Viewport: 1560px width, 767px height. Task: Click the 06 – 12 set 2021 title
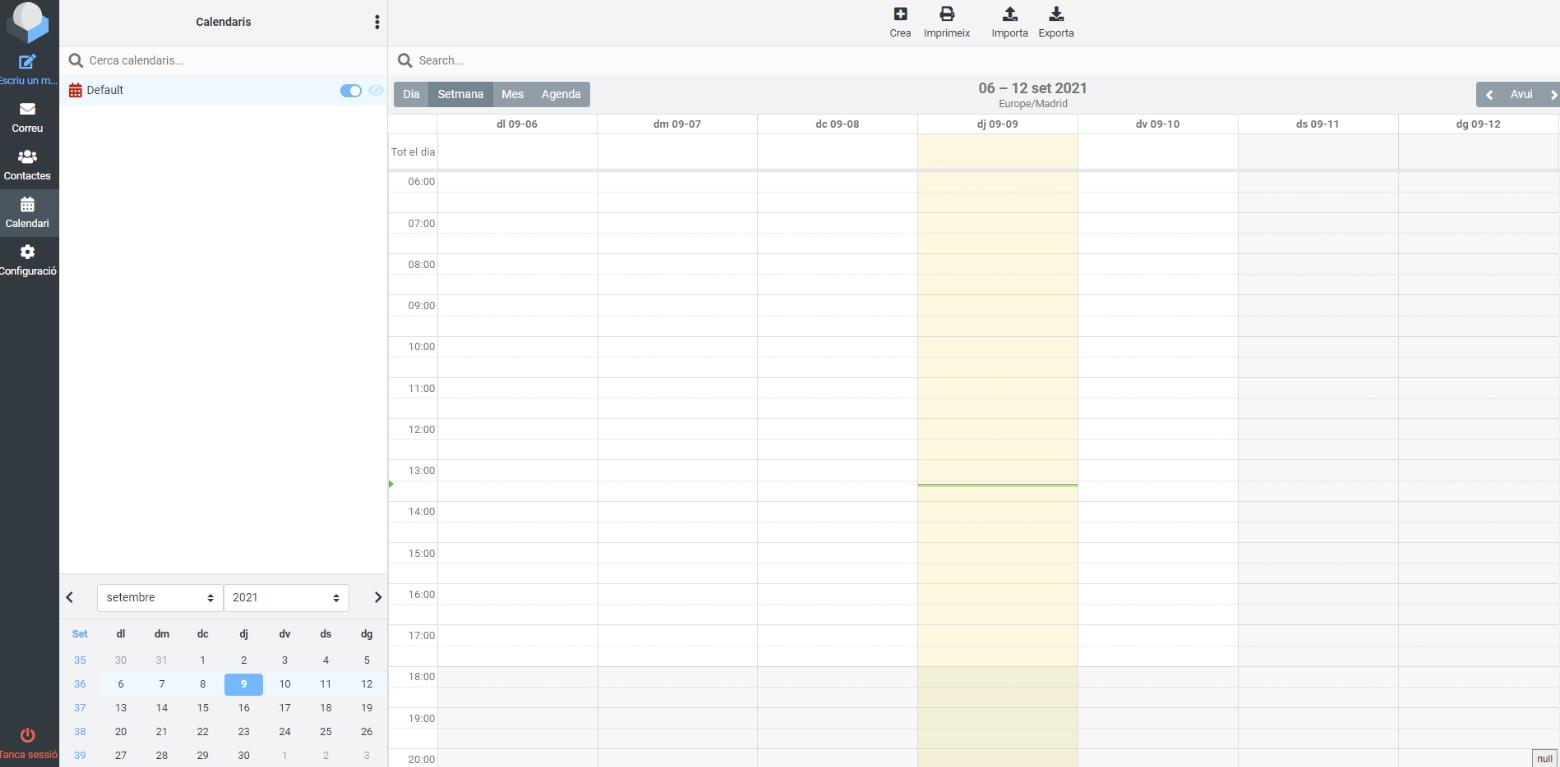click(1032, 88)
